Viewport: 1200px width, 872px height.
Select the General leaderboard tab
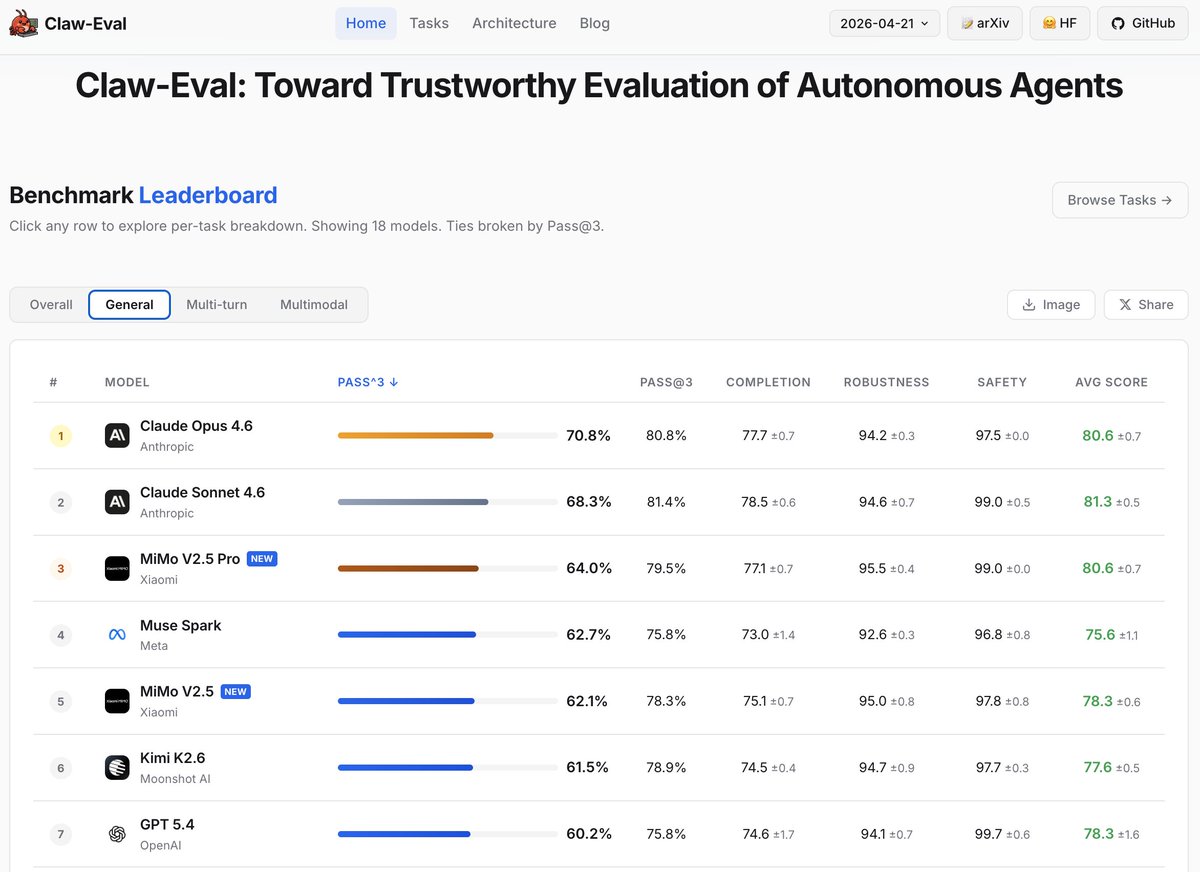129,305
